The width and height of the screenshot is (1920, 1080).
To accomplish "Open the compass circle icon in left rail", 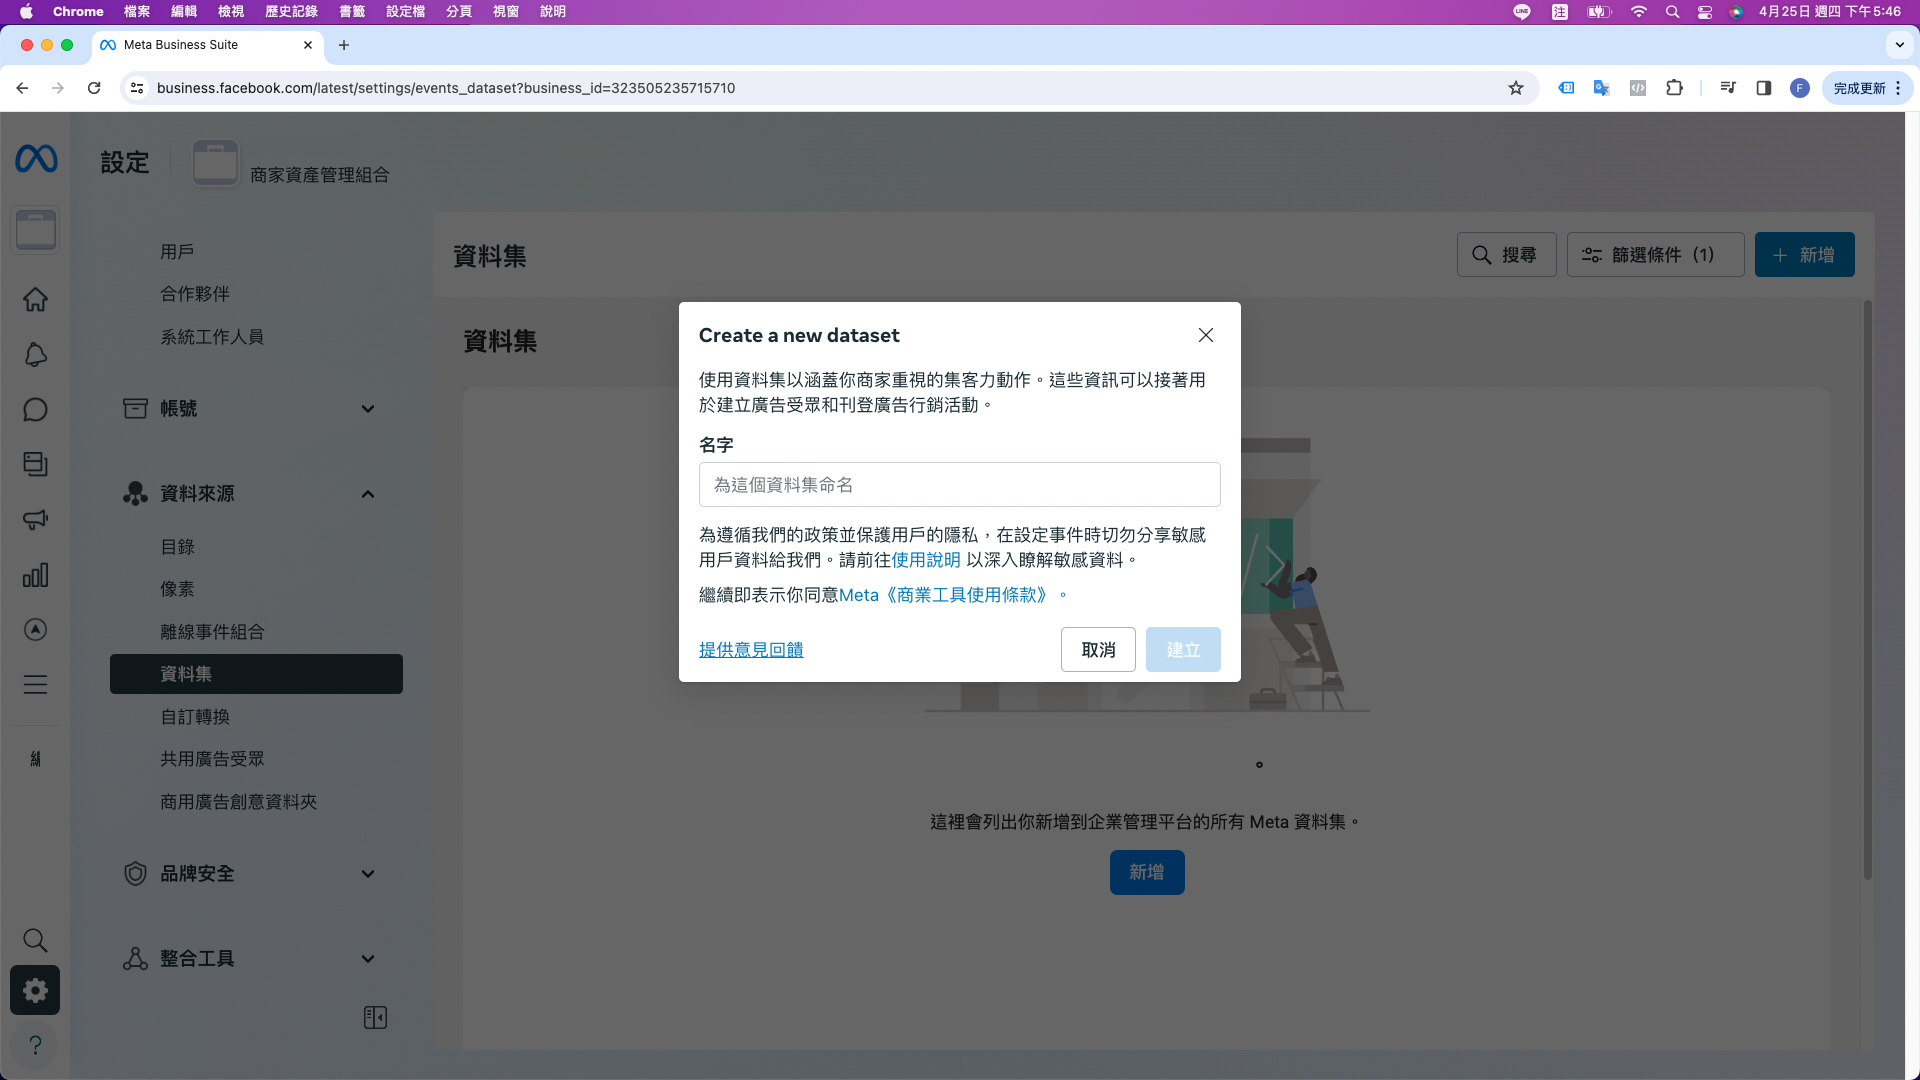I will pyautogui.click(x=35, y=629).
